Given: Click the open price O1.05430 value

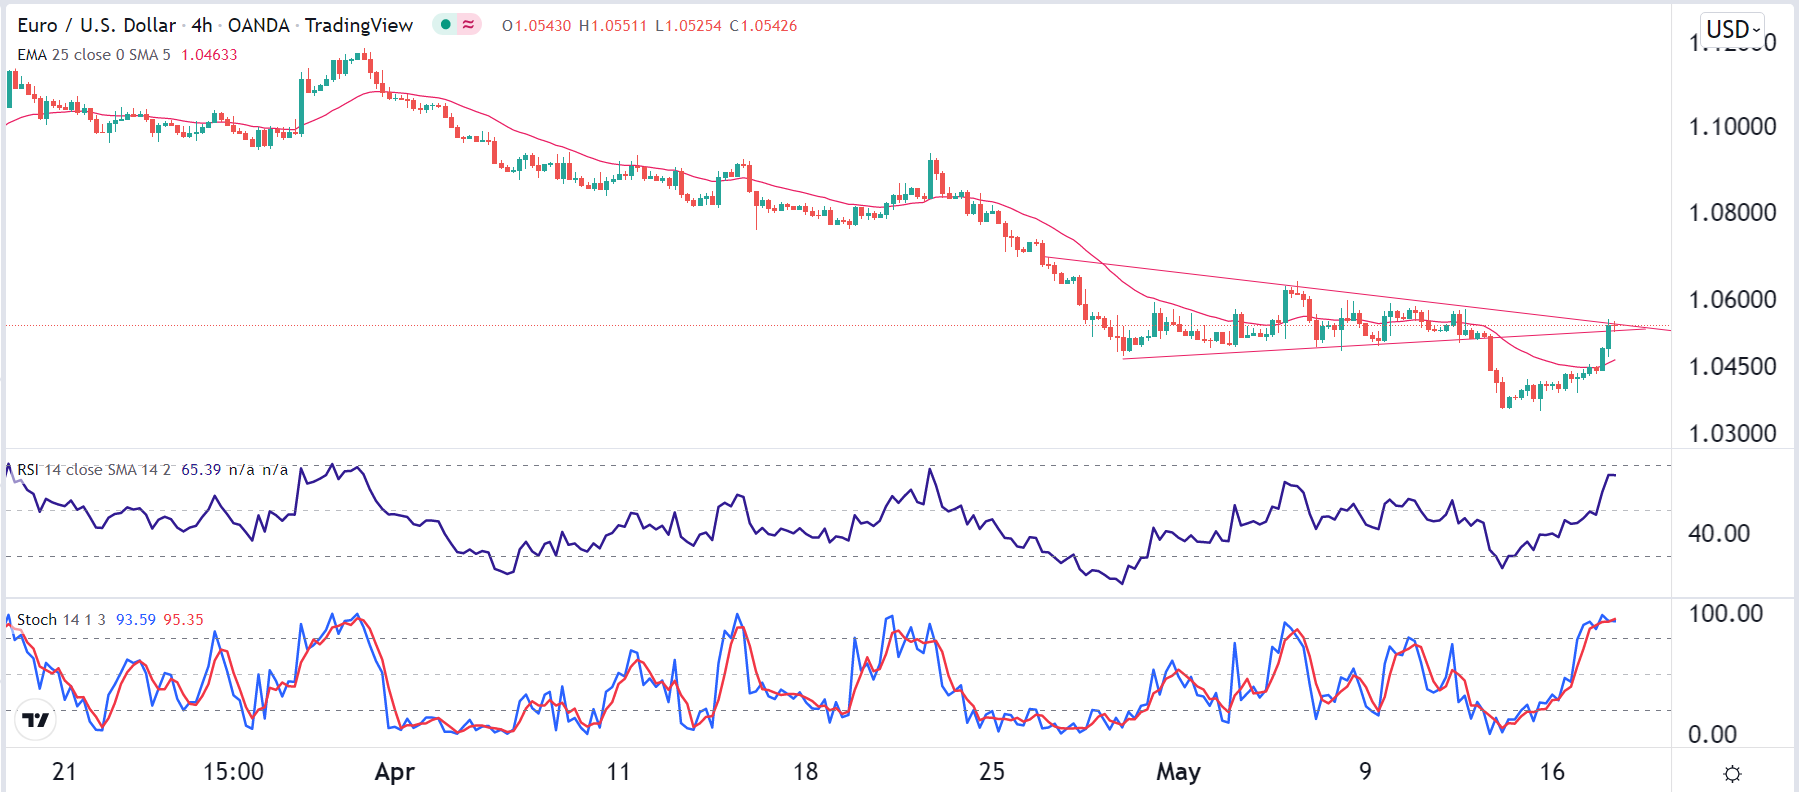Looking at the screenshot, I should (x=536, y=26).
